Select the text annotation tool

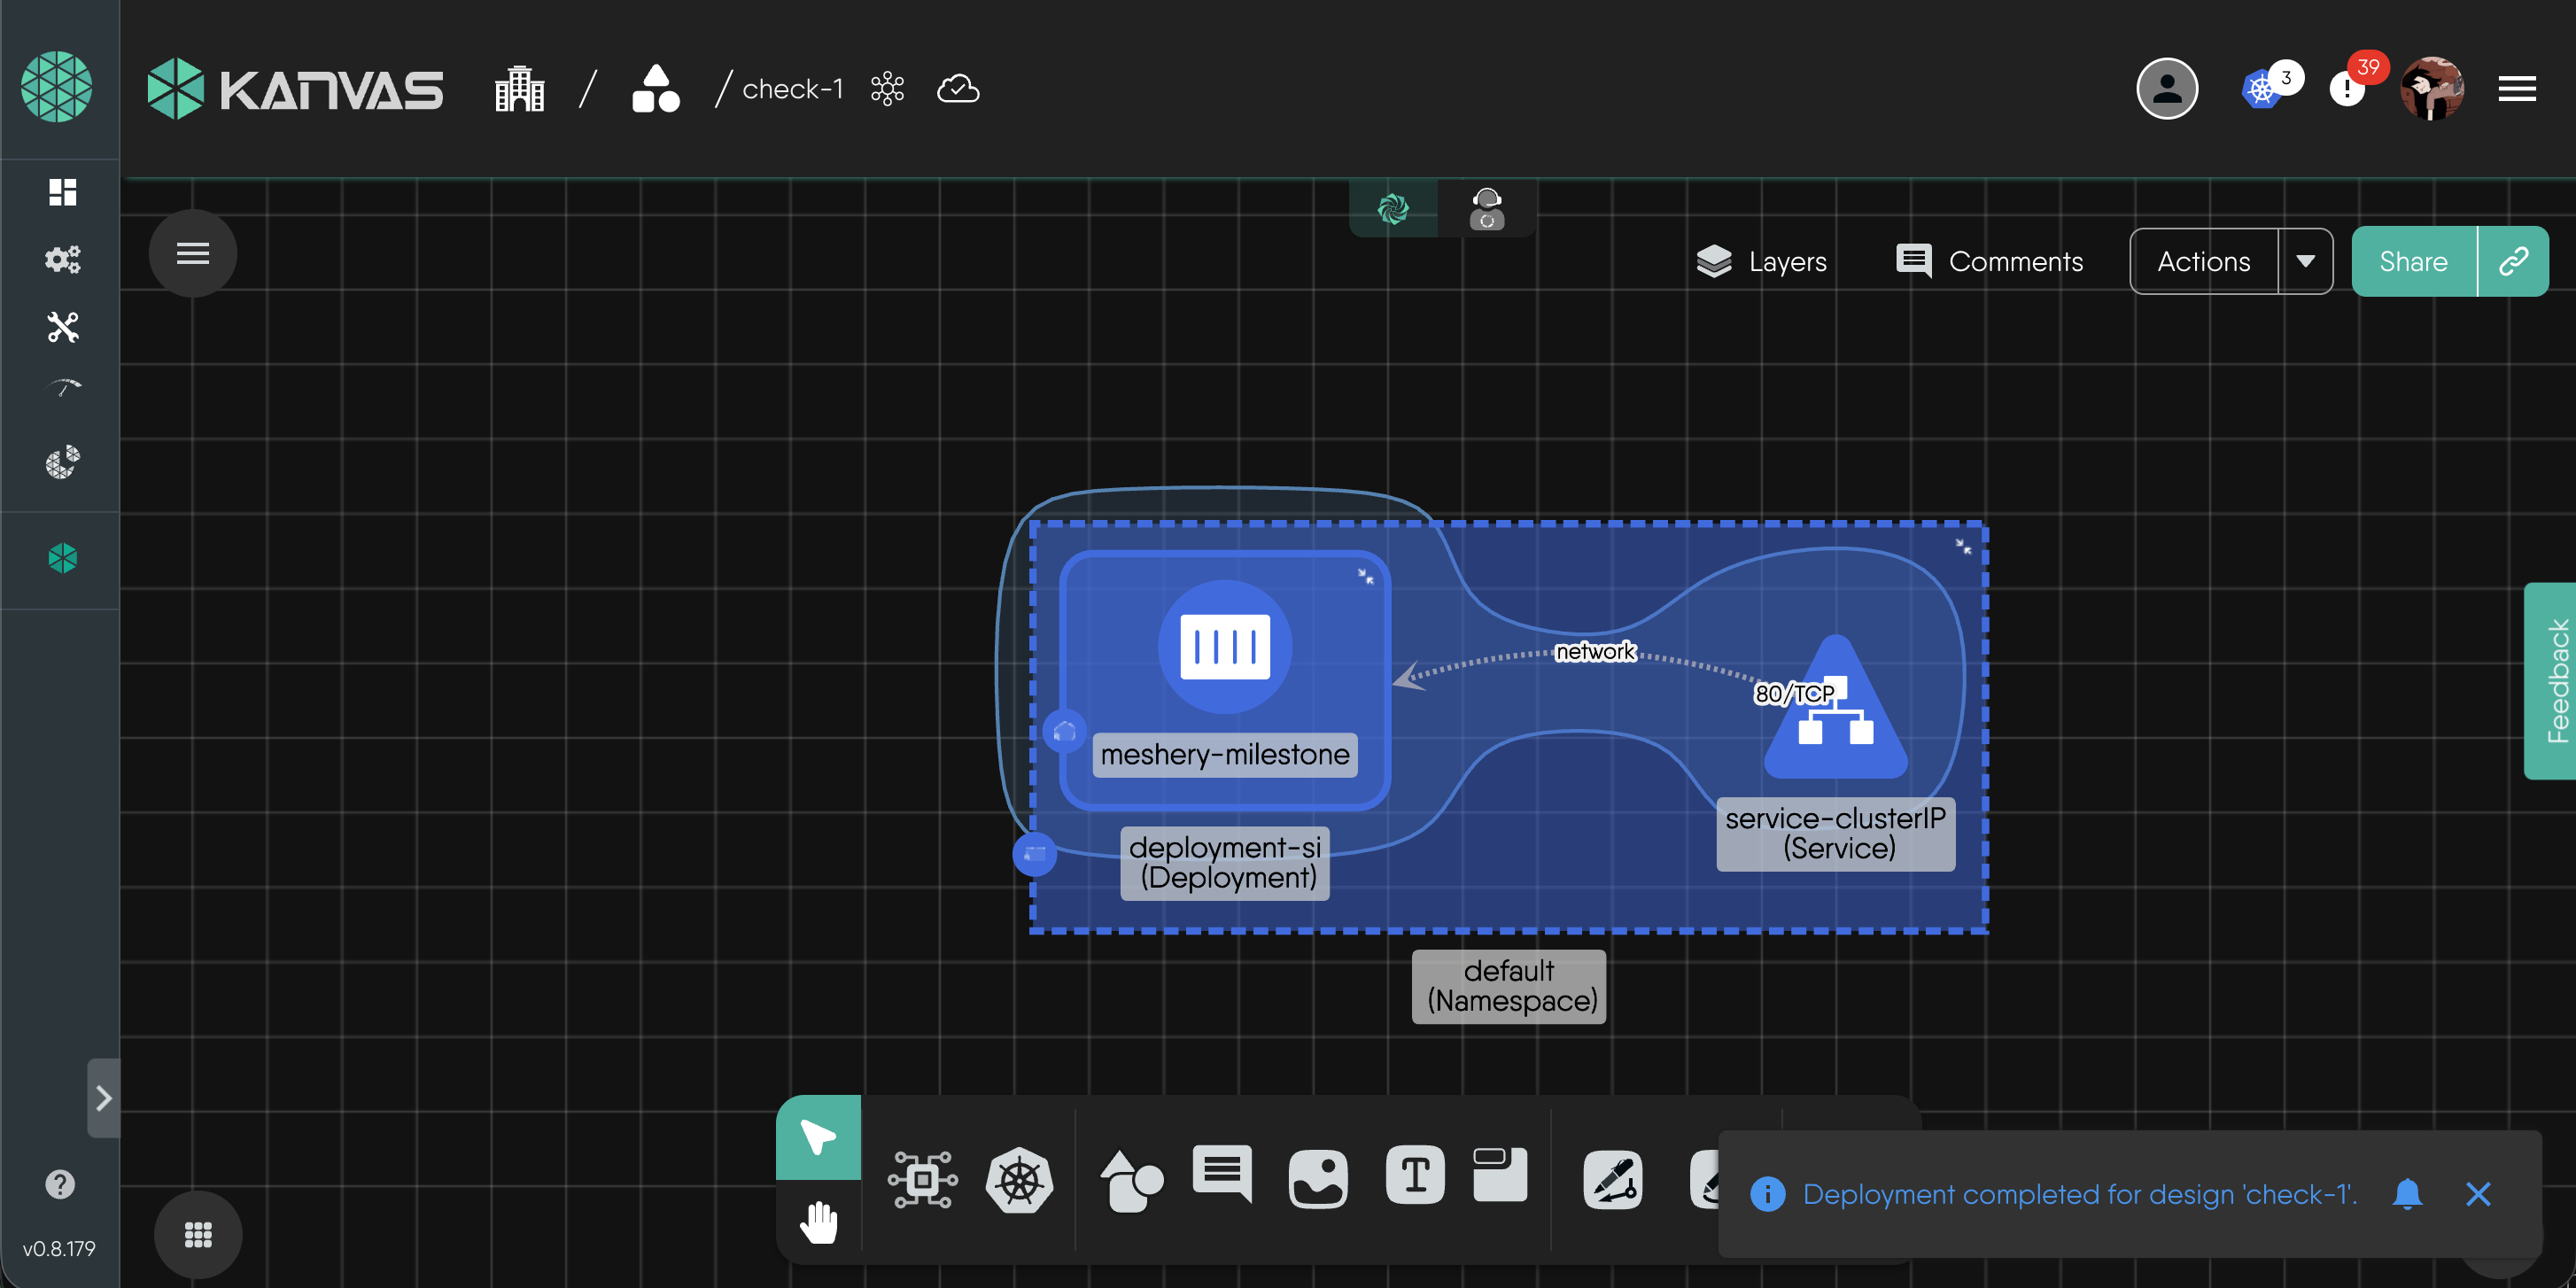coord(1414,1176)
